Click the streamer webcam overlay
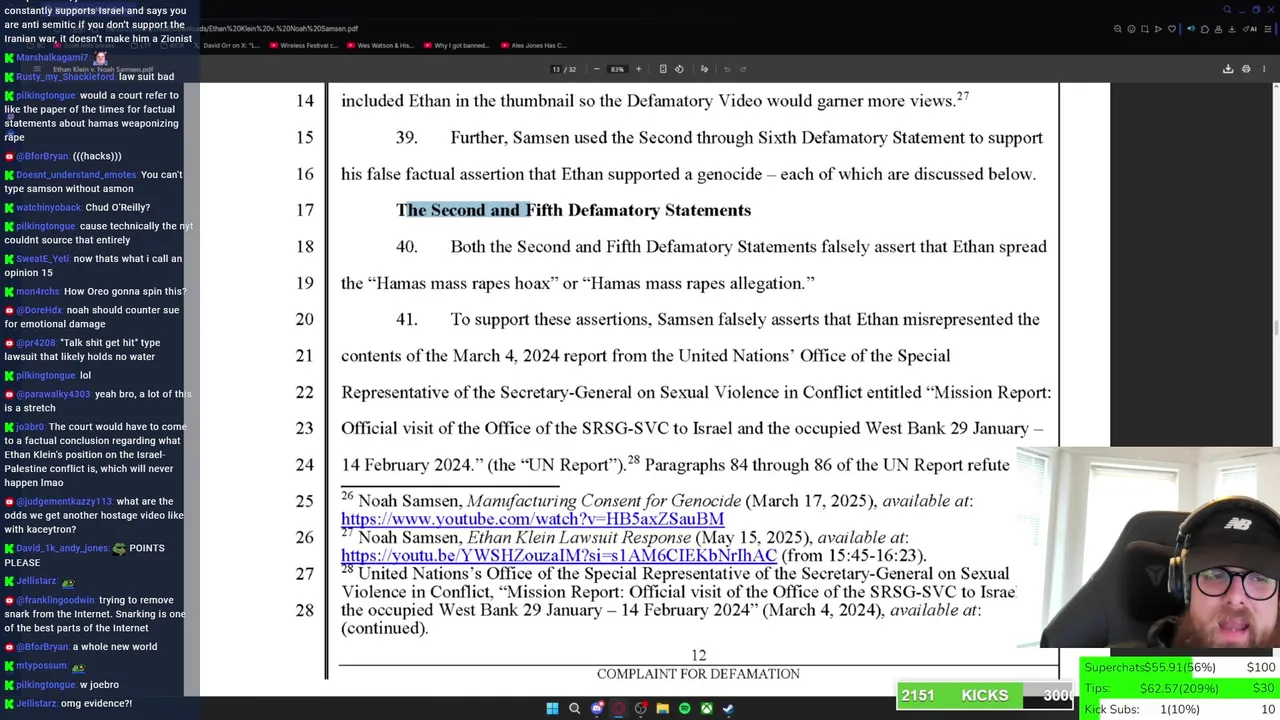Screen dimensions: 1280x720 pyautogui.click(x=1150, y=548)
